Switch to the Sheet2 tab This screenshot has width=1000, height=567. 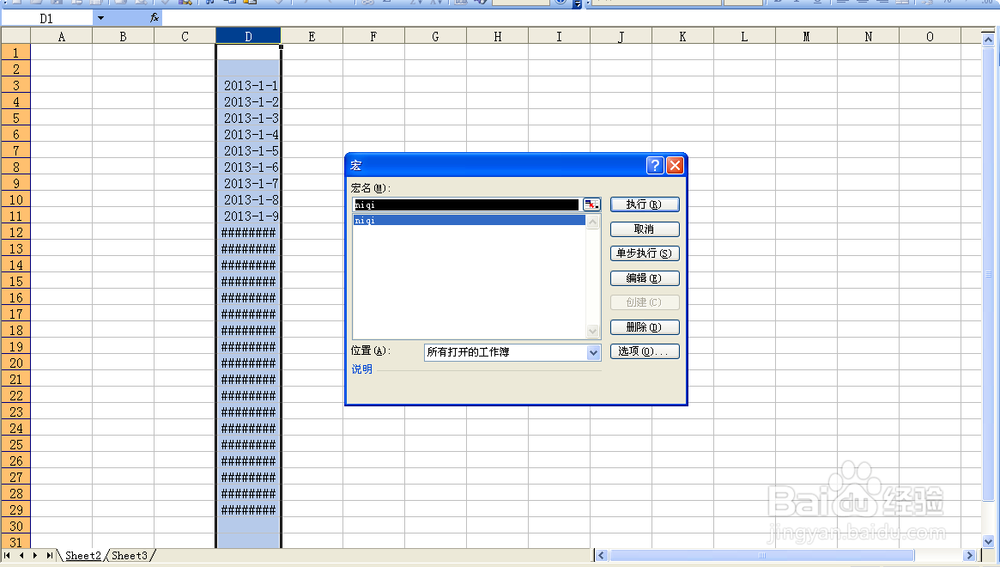pos(83,556)
